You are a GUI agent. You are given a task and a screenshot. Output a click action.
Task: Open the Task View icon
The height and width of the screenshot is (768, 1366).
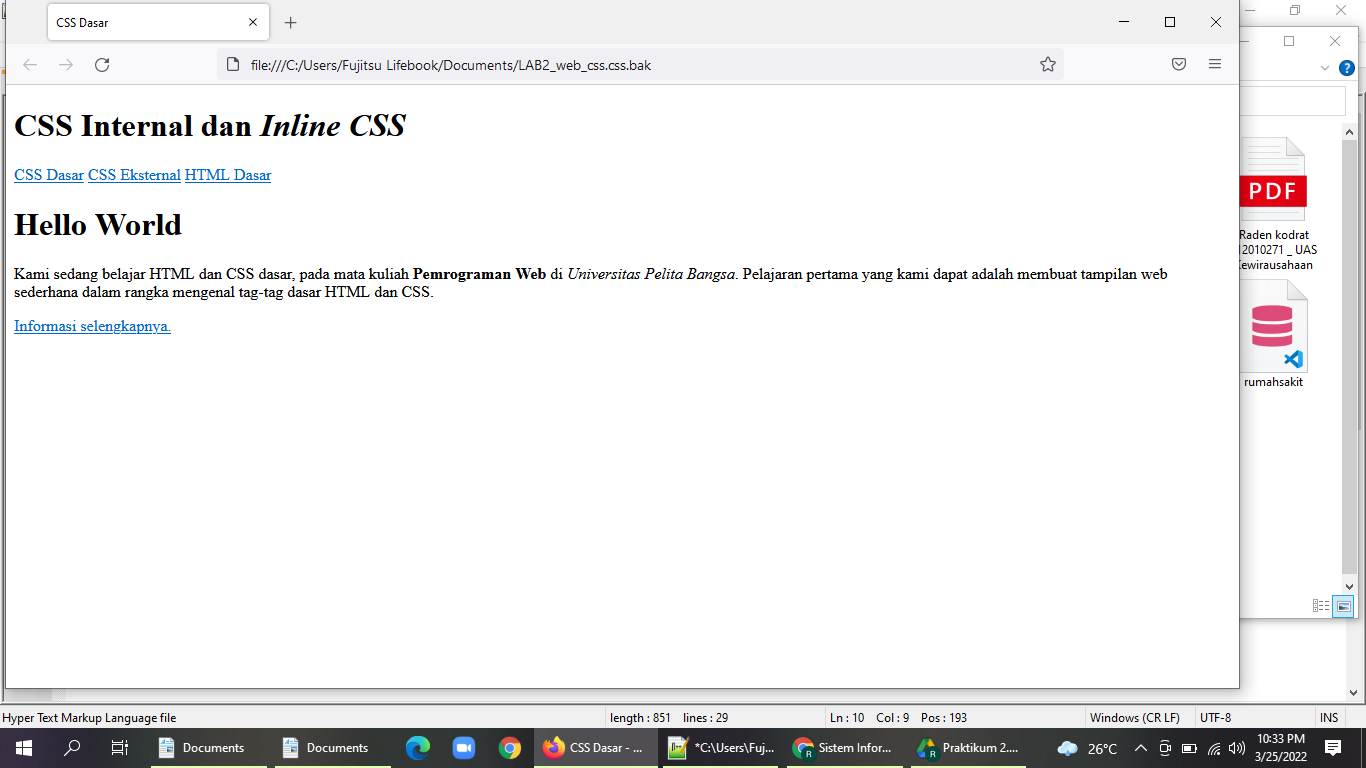click(120, 748)
